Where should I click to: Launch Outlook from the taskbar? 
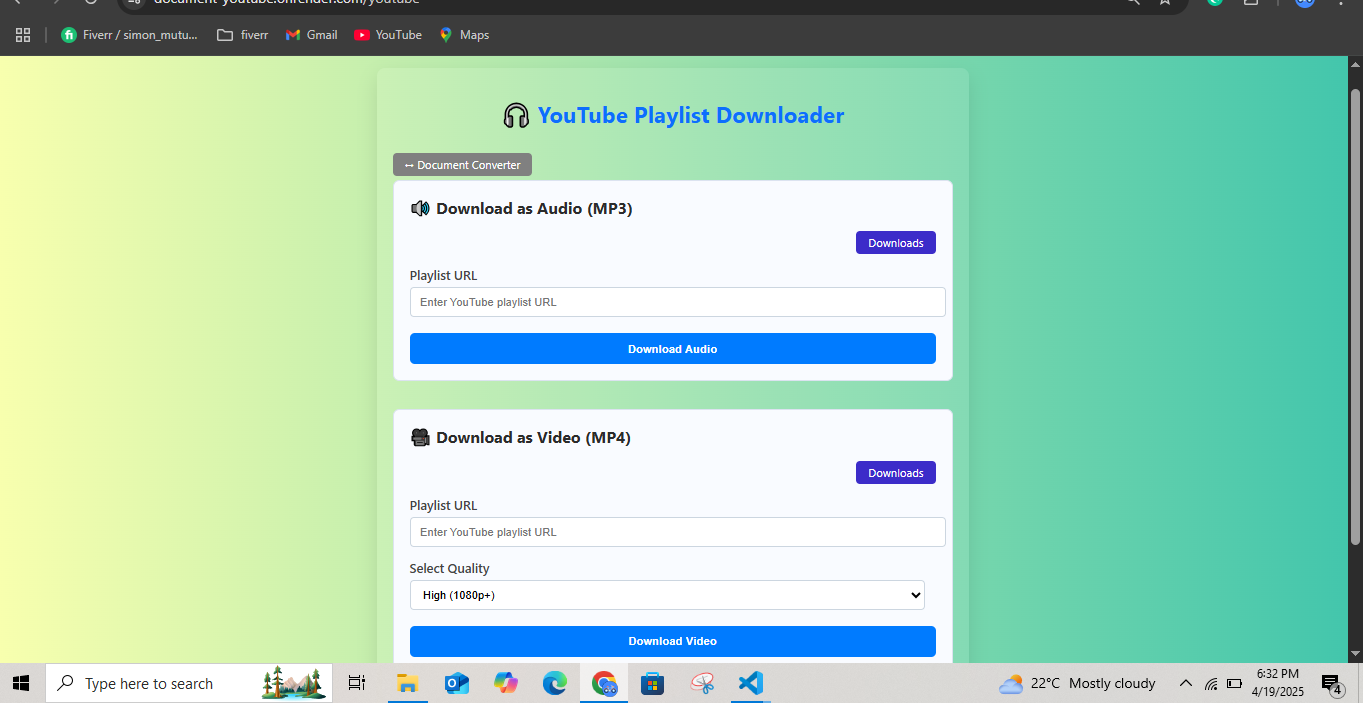(x=457, y=684)
